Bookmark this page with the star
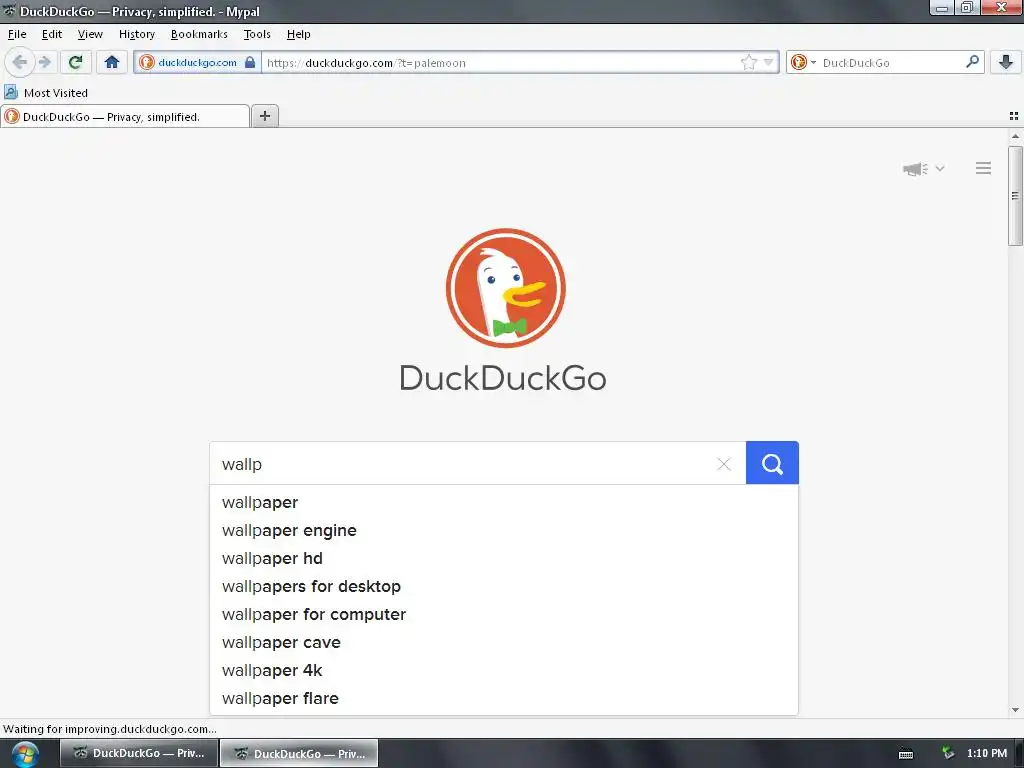1024x768 pixels. (x=748, y=63)
